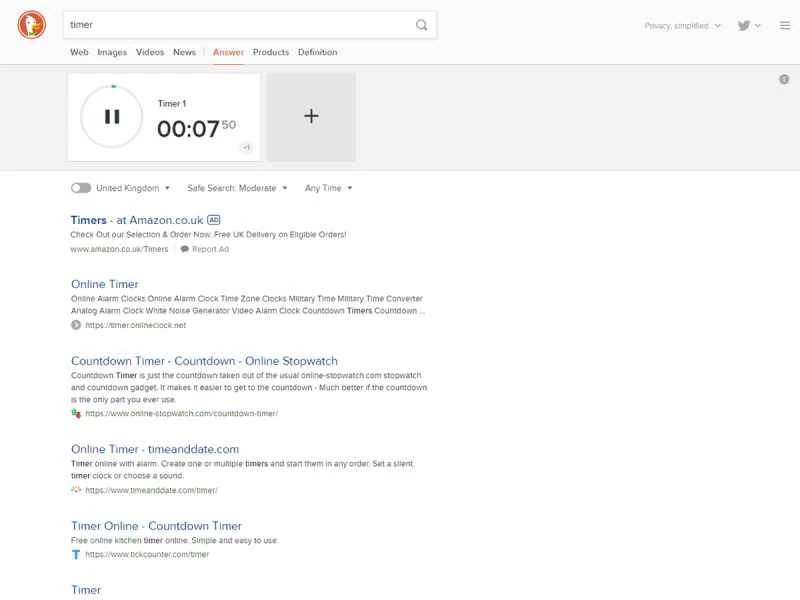Switch to the Images tab
This screenshot has width=800, height=600.
pos(112,52)
